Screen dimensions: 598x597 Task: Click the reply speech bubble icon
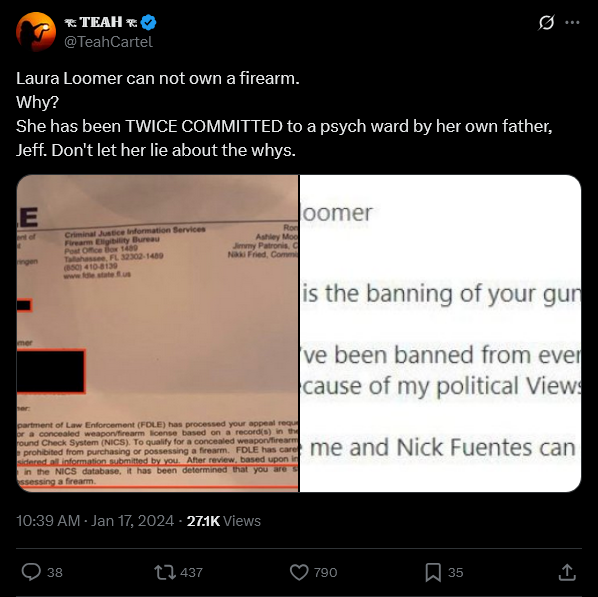tap(31, 572)
